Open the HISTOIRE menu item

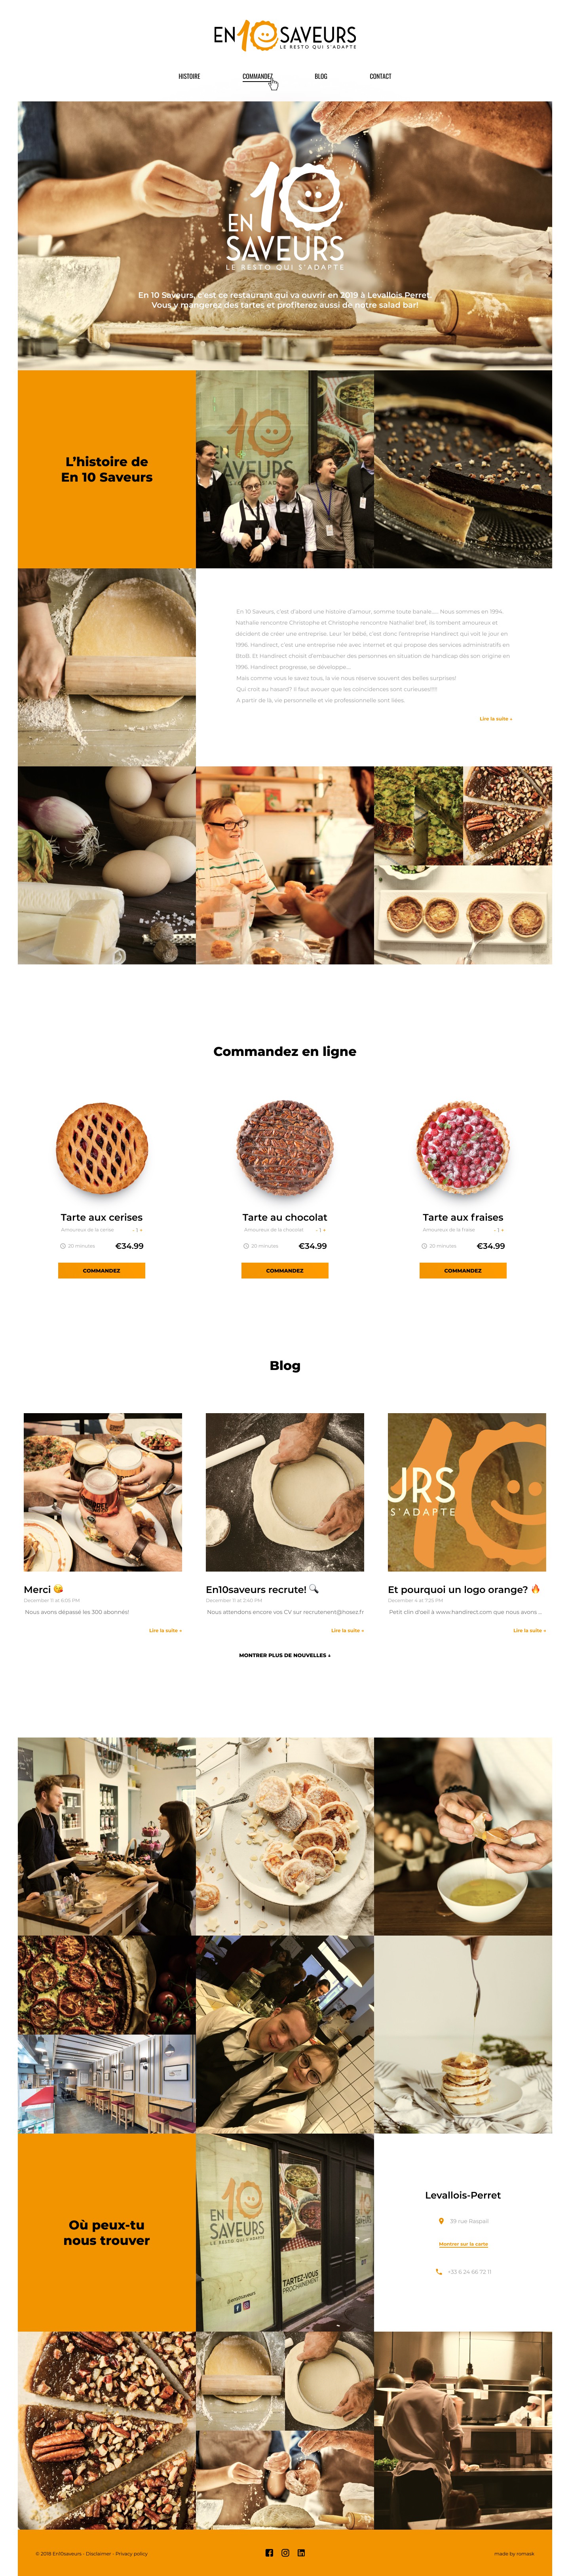[189, 76]
